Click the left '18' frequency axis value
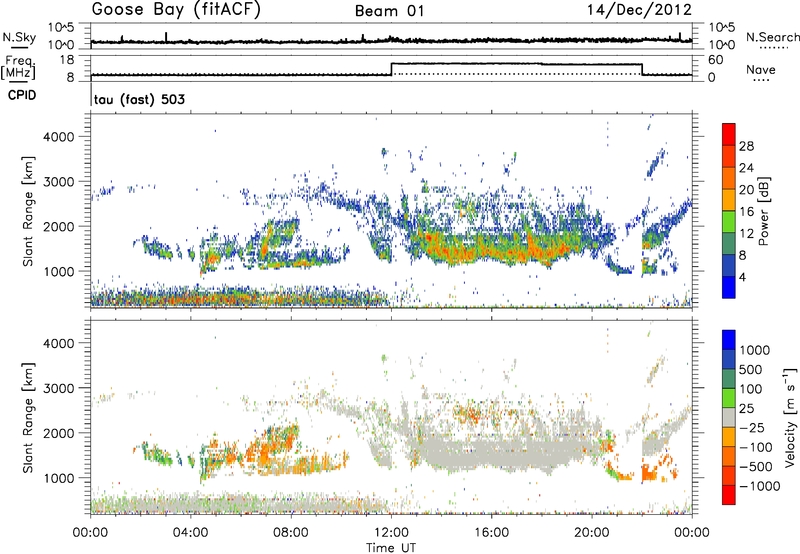The image size is (800, 554). (67, 60)
